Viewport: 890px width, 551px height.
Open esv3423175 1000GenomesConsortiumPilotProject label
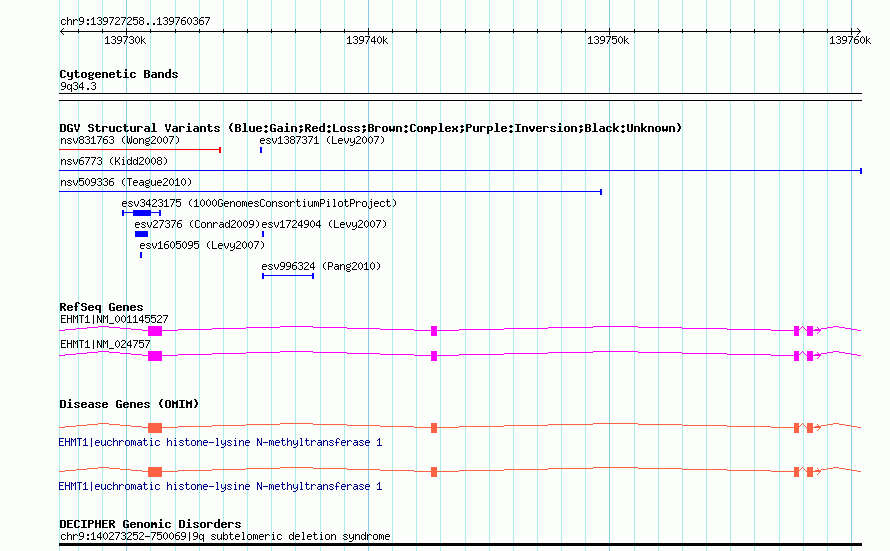(x=259, y=203)
